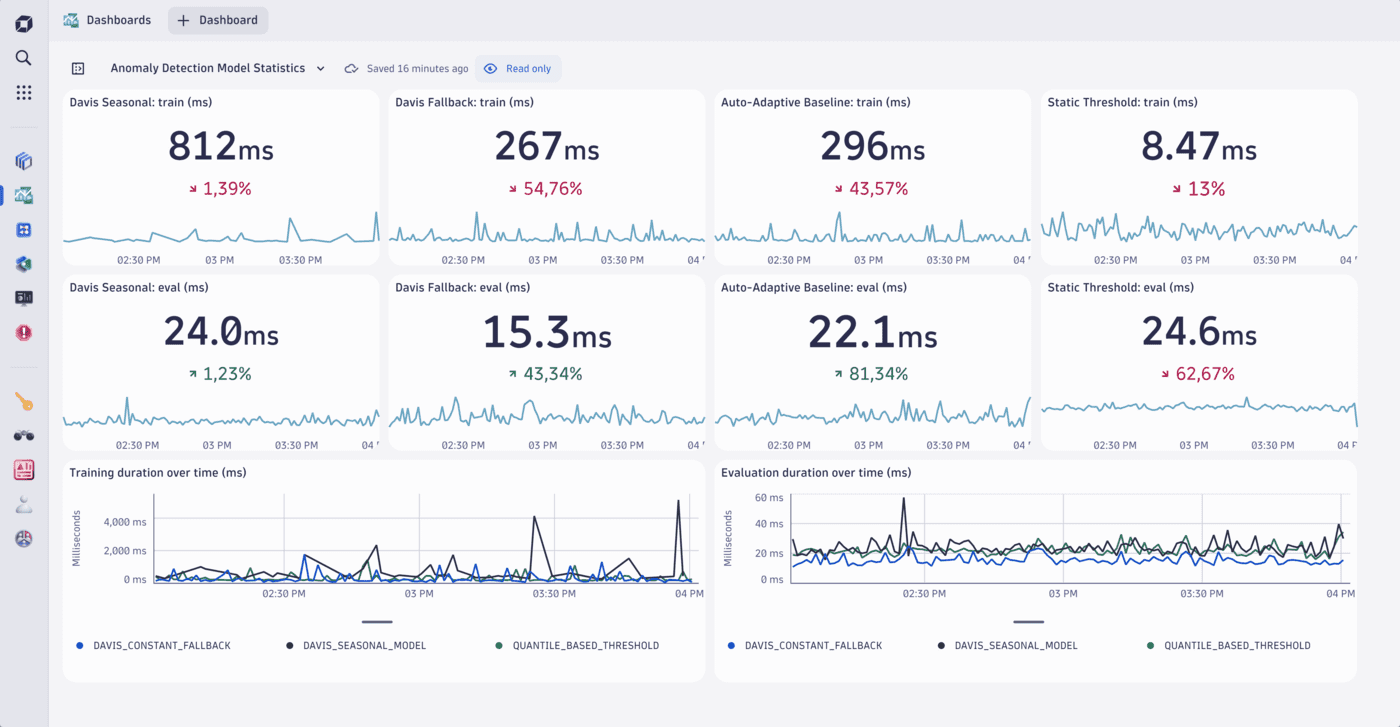Click the Saved 16 minutes ago label
This screenshot has width=1400, height=727.
(x=416, y=68)
